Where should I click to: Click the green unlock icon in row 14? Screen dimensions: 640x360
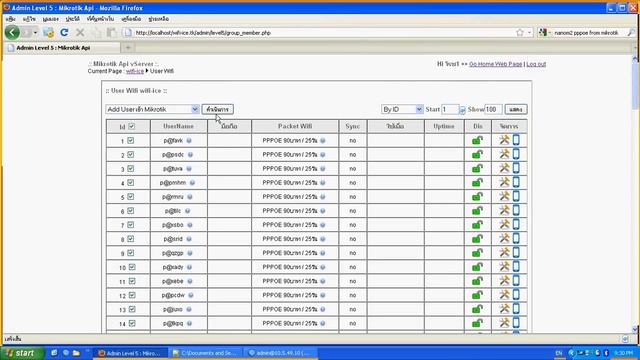(477, 323)
